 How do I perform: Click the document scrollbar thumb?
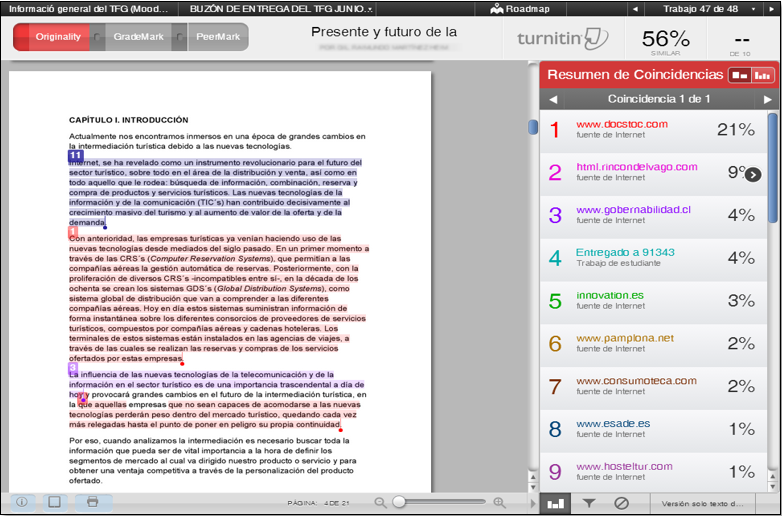(533, 127)
